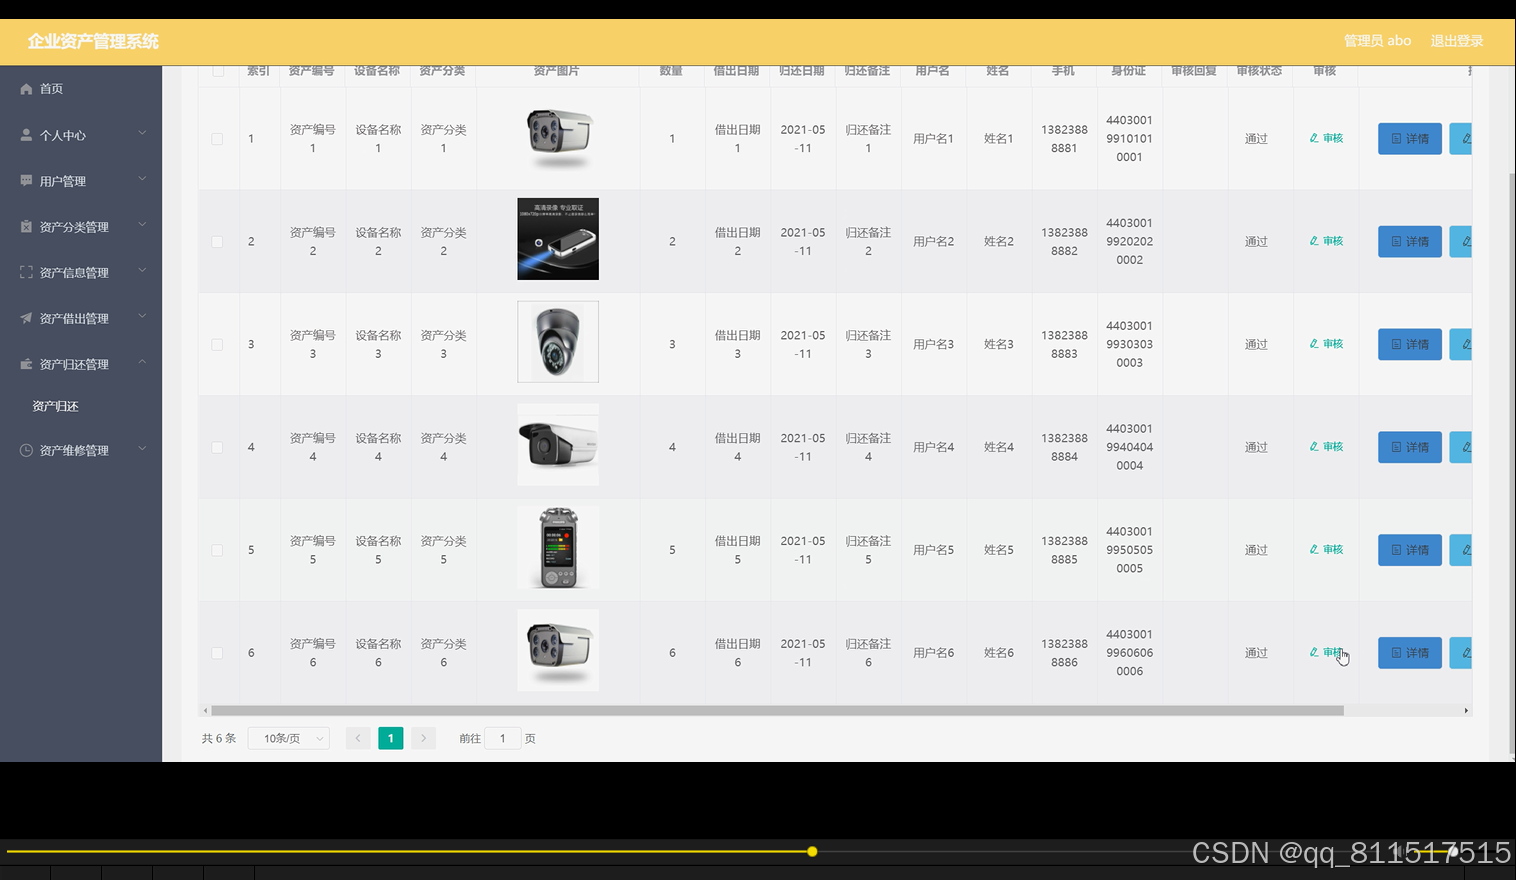
Task: Go to previous page arrow
Action: [x=358, y=738]
